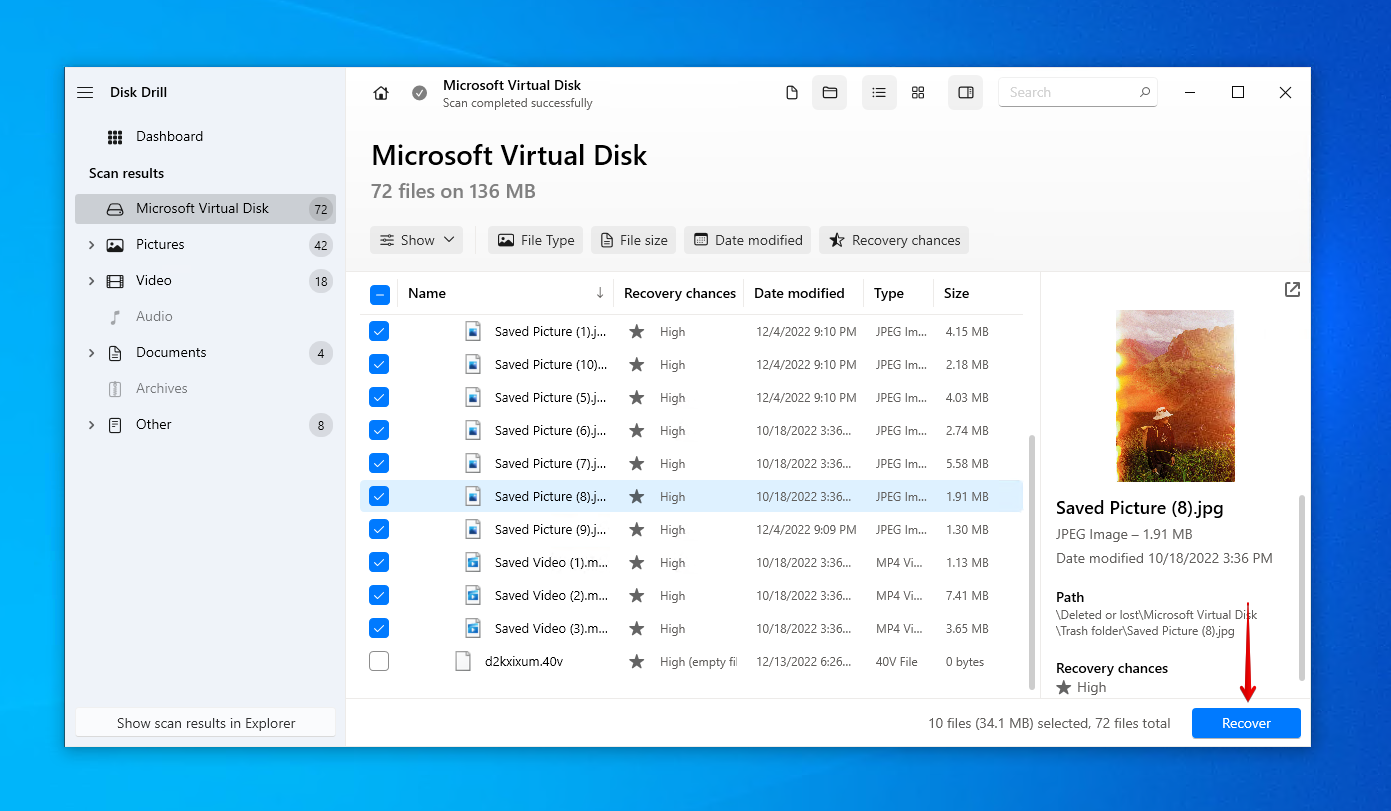The width and height of the screenshot is (1391, 811).
Task: Uncheck Saved Picture (1).jpg checkbox
Action: pyautogui.click(x=379, y=331)
